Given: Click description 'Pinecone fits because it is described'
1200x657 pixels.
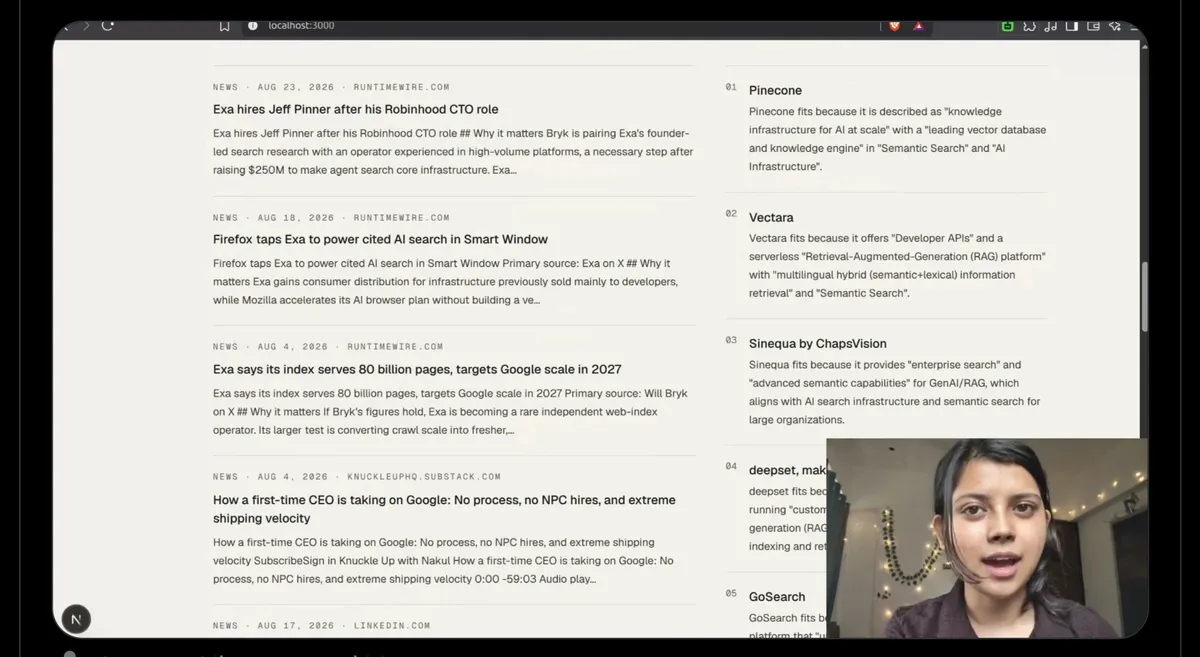Looking at the screenshot, I should [898, 139].
